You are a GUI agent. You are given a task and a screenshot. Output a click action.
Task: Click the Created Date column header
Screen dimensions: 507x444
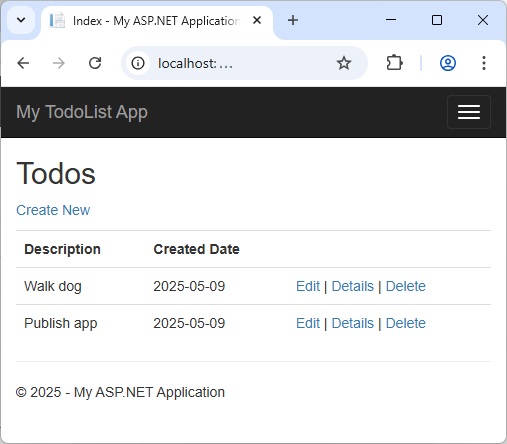tap(196, 249)
